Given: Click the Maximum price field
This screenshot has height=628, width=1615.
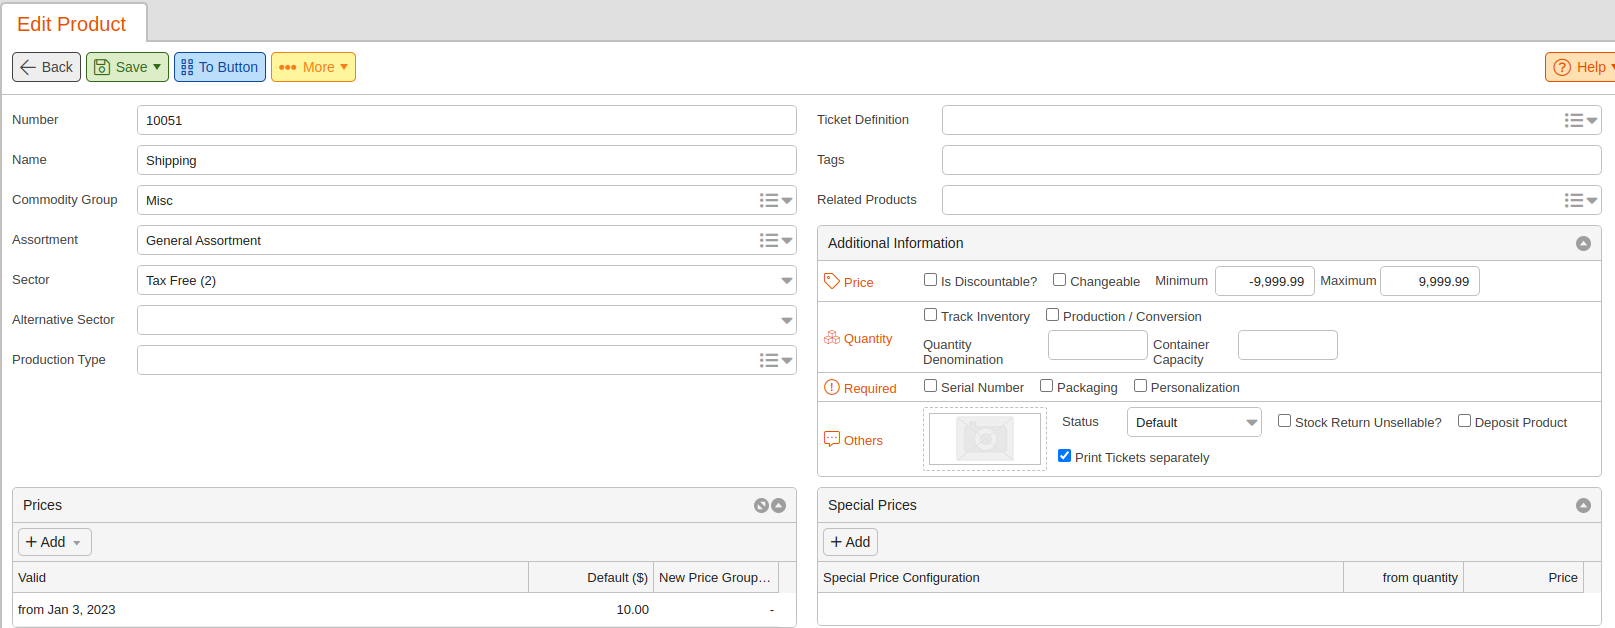Looking at the screenshot, I should (1429, 281).
